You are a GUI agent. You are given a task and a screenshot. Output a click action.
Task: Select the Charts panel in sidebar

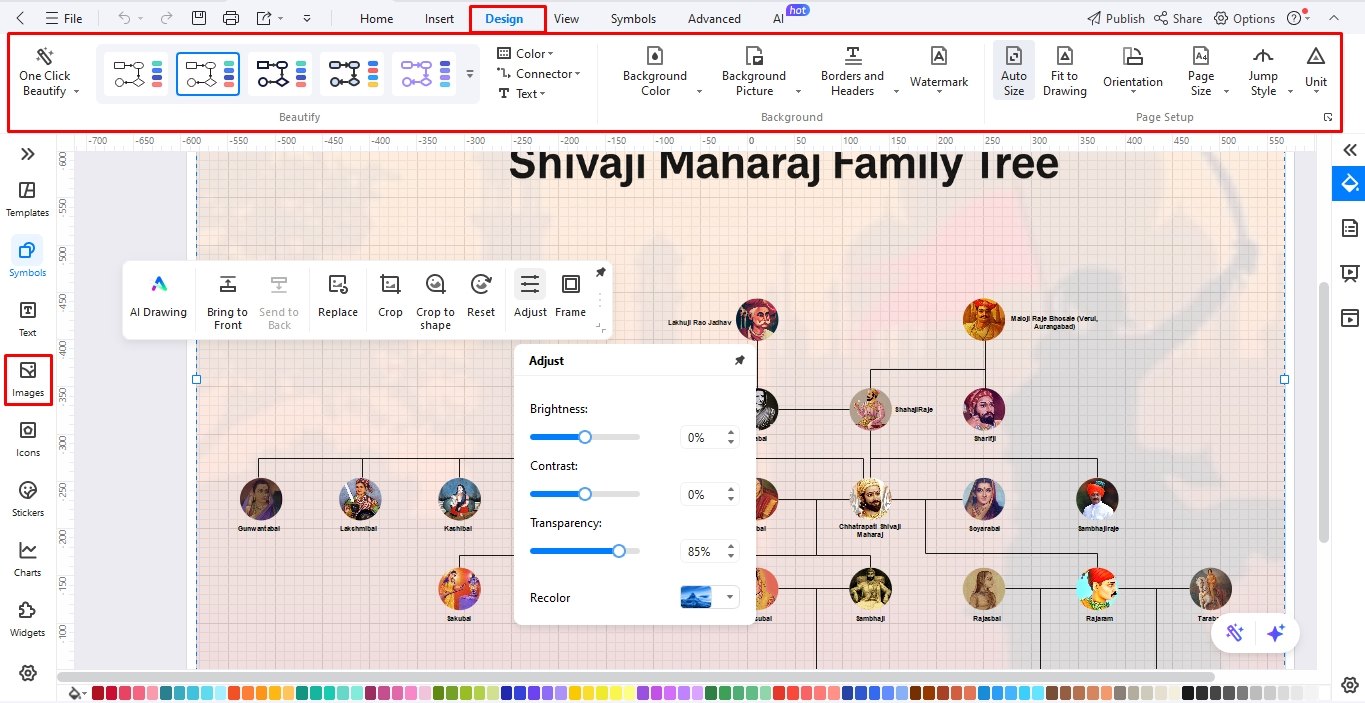click(x=27, y=557)
